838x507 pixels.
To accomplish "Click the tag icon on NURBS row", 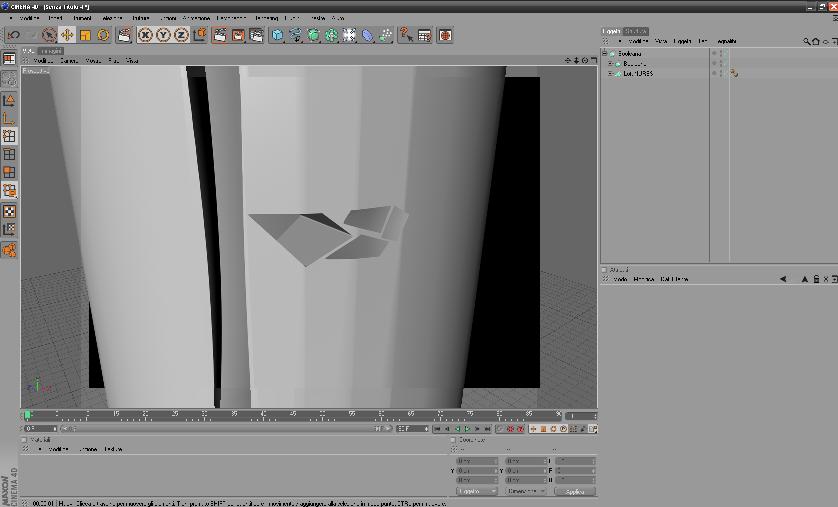I will [x=734, y=73].
